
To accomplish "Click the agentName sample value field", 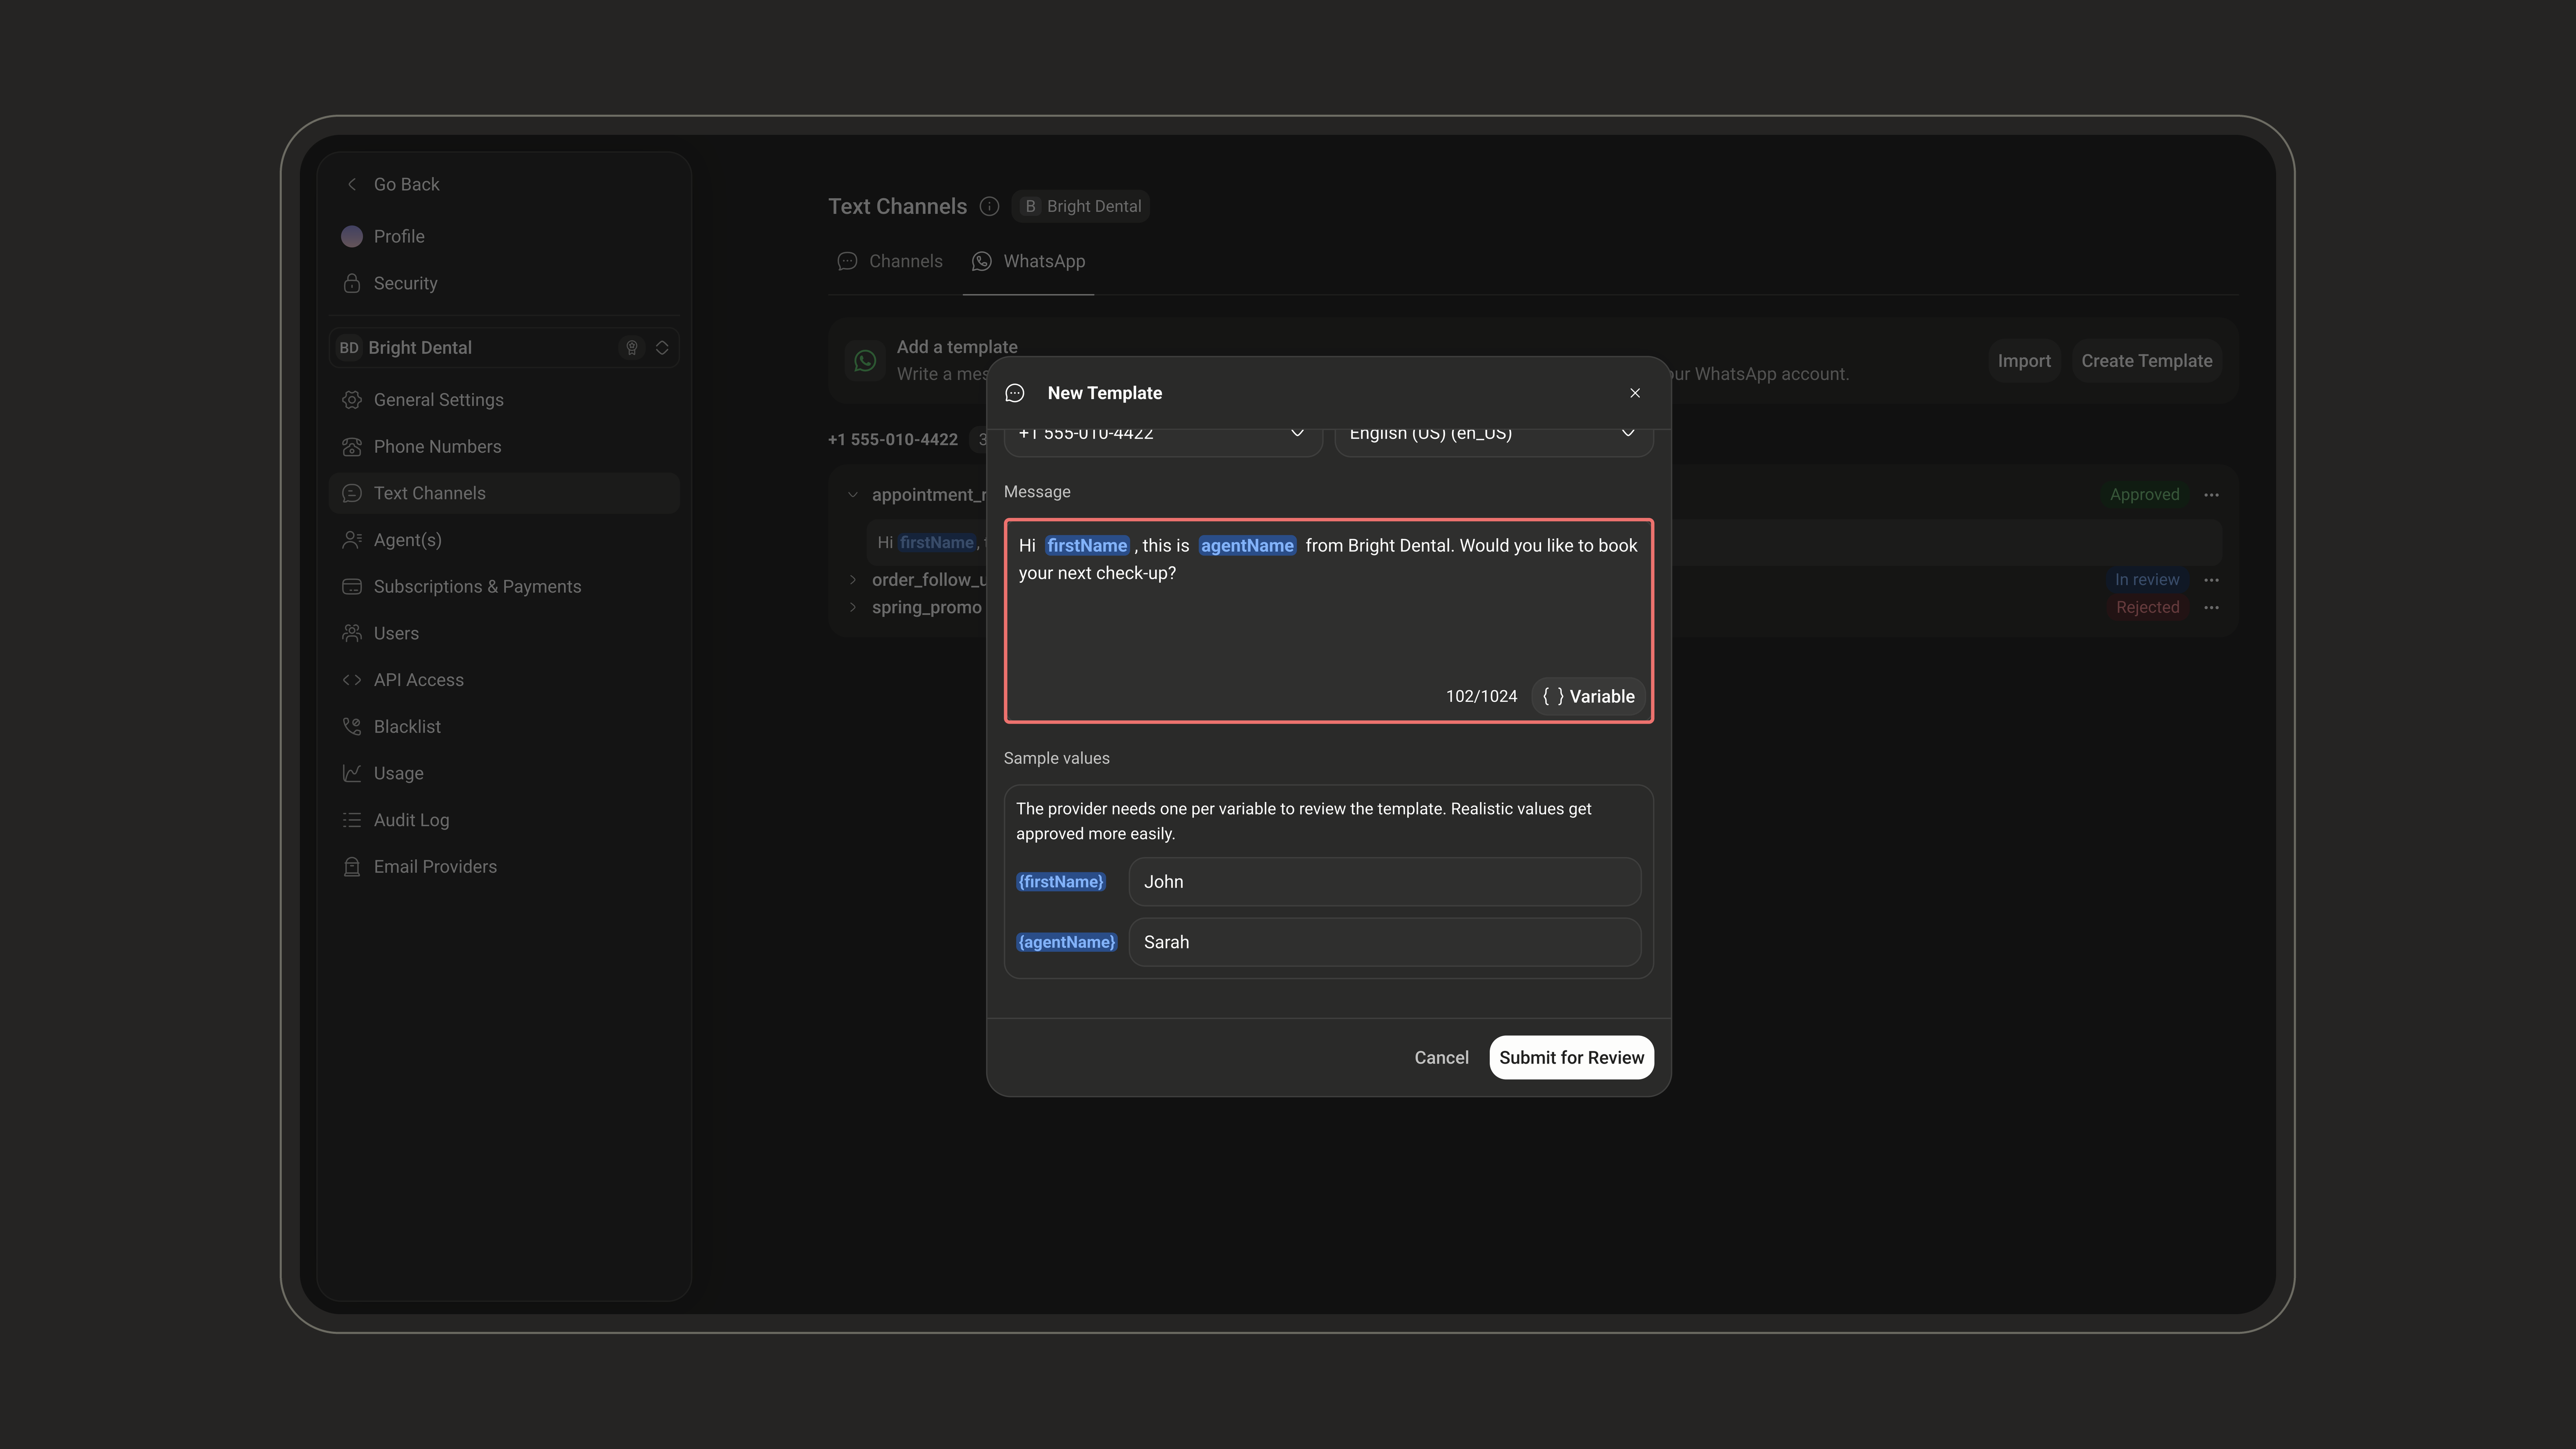I will click(x=1384, y=943).
